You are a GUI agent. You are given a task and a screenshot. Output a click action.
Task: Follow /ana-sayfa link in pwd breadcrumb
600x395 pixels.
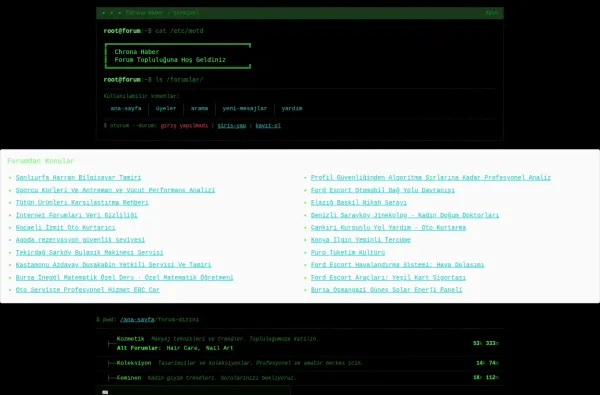[137, 320]
